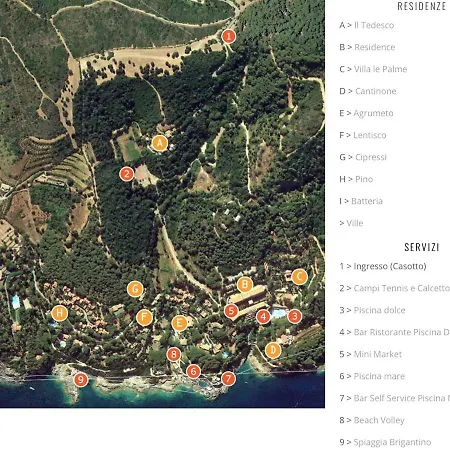
Task: Open the 'E > Agrumeto' link
Action: [366, 113]
